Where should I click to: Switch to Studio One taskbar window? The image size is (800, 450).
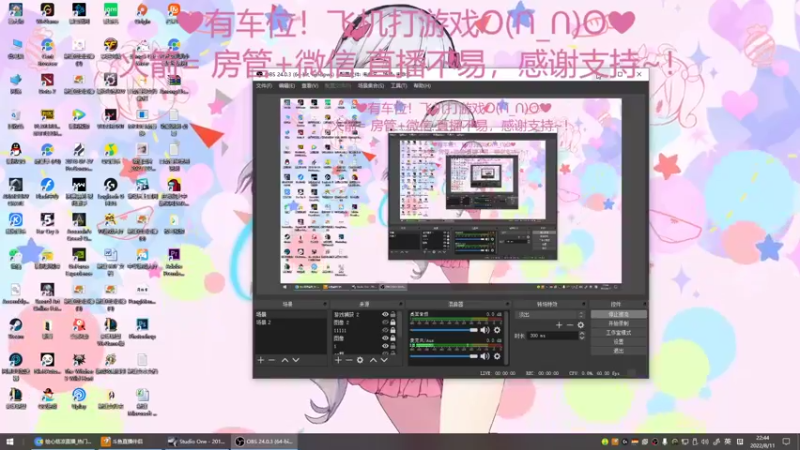196,441
